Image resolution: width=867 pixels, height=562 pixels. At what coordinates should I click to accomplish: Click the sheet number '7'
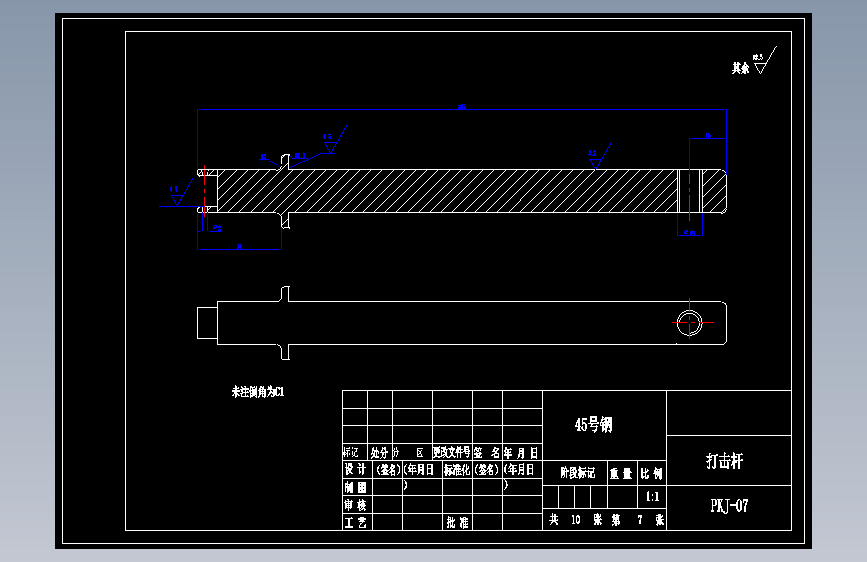pos(640,520)
